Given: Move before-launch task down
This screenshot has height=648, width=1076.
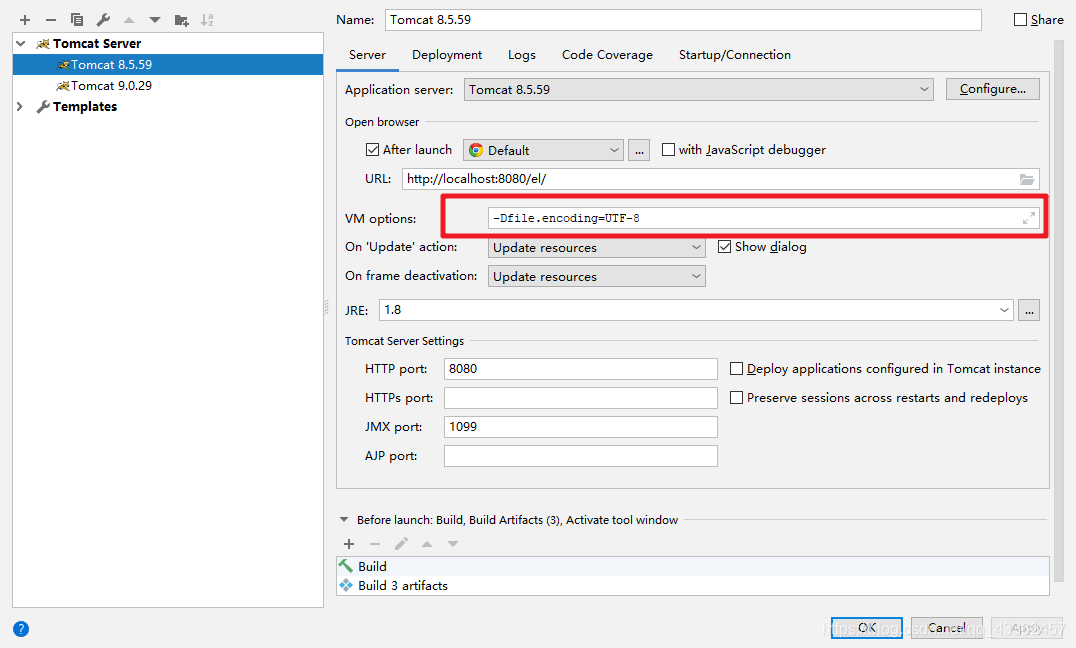Looking at the screenshot, I should [453, 544].
